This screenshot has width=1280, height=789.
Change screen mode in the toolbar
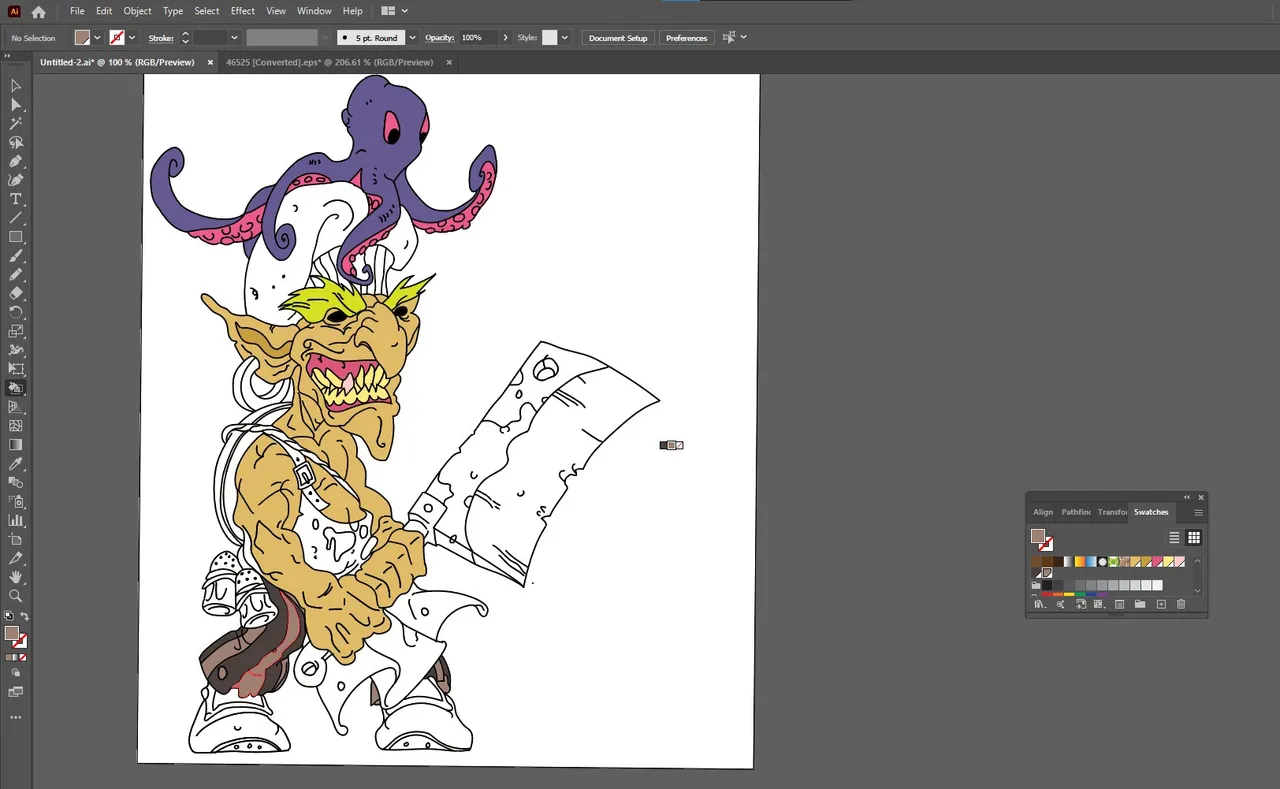16,691
